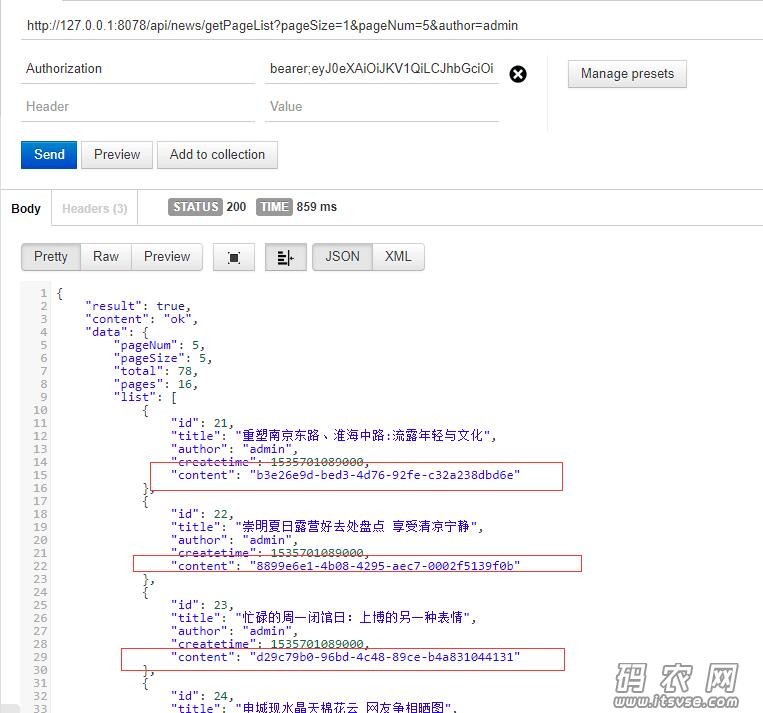Click Add to collection
This screenshot has width=763, height=713.
(217, 155)
